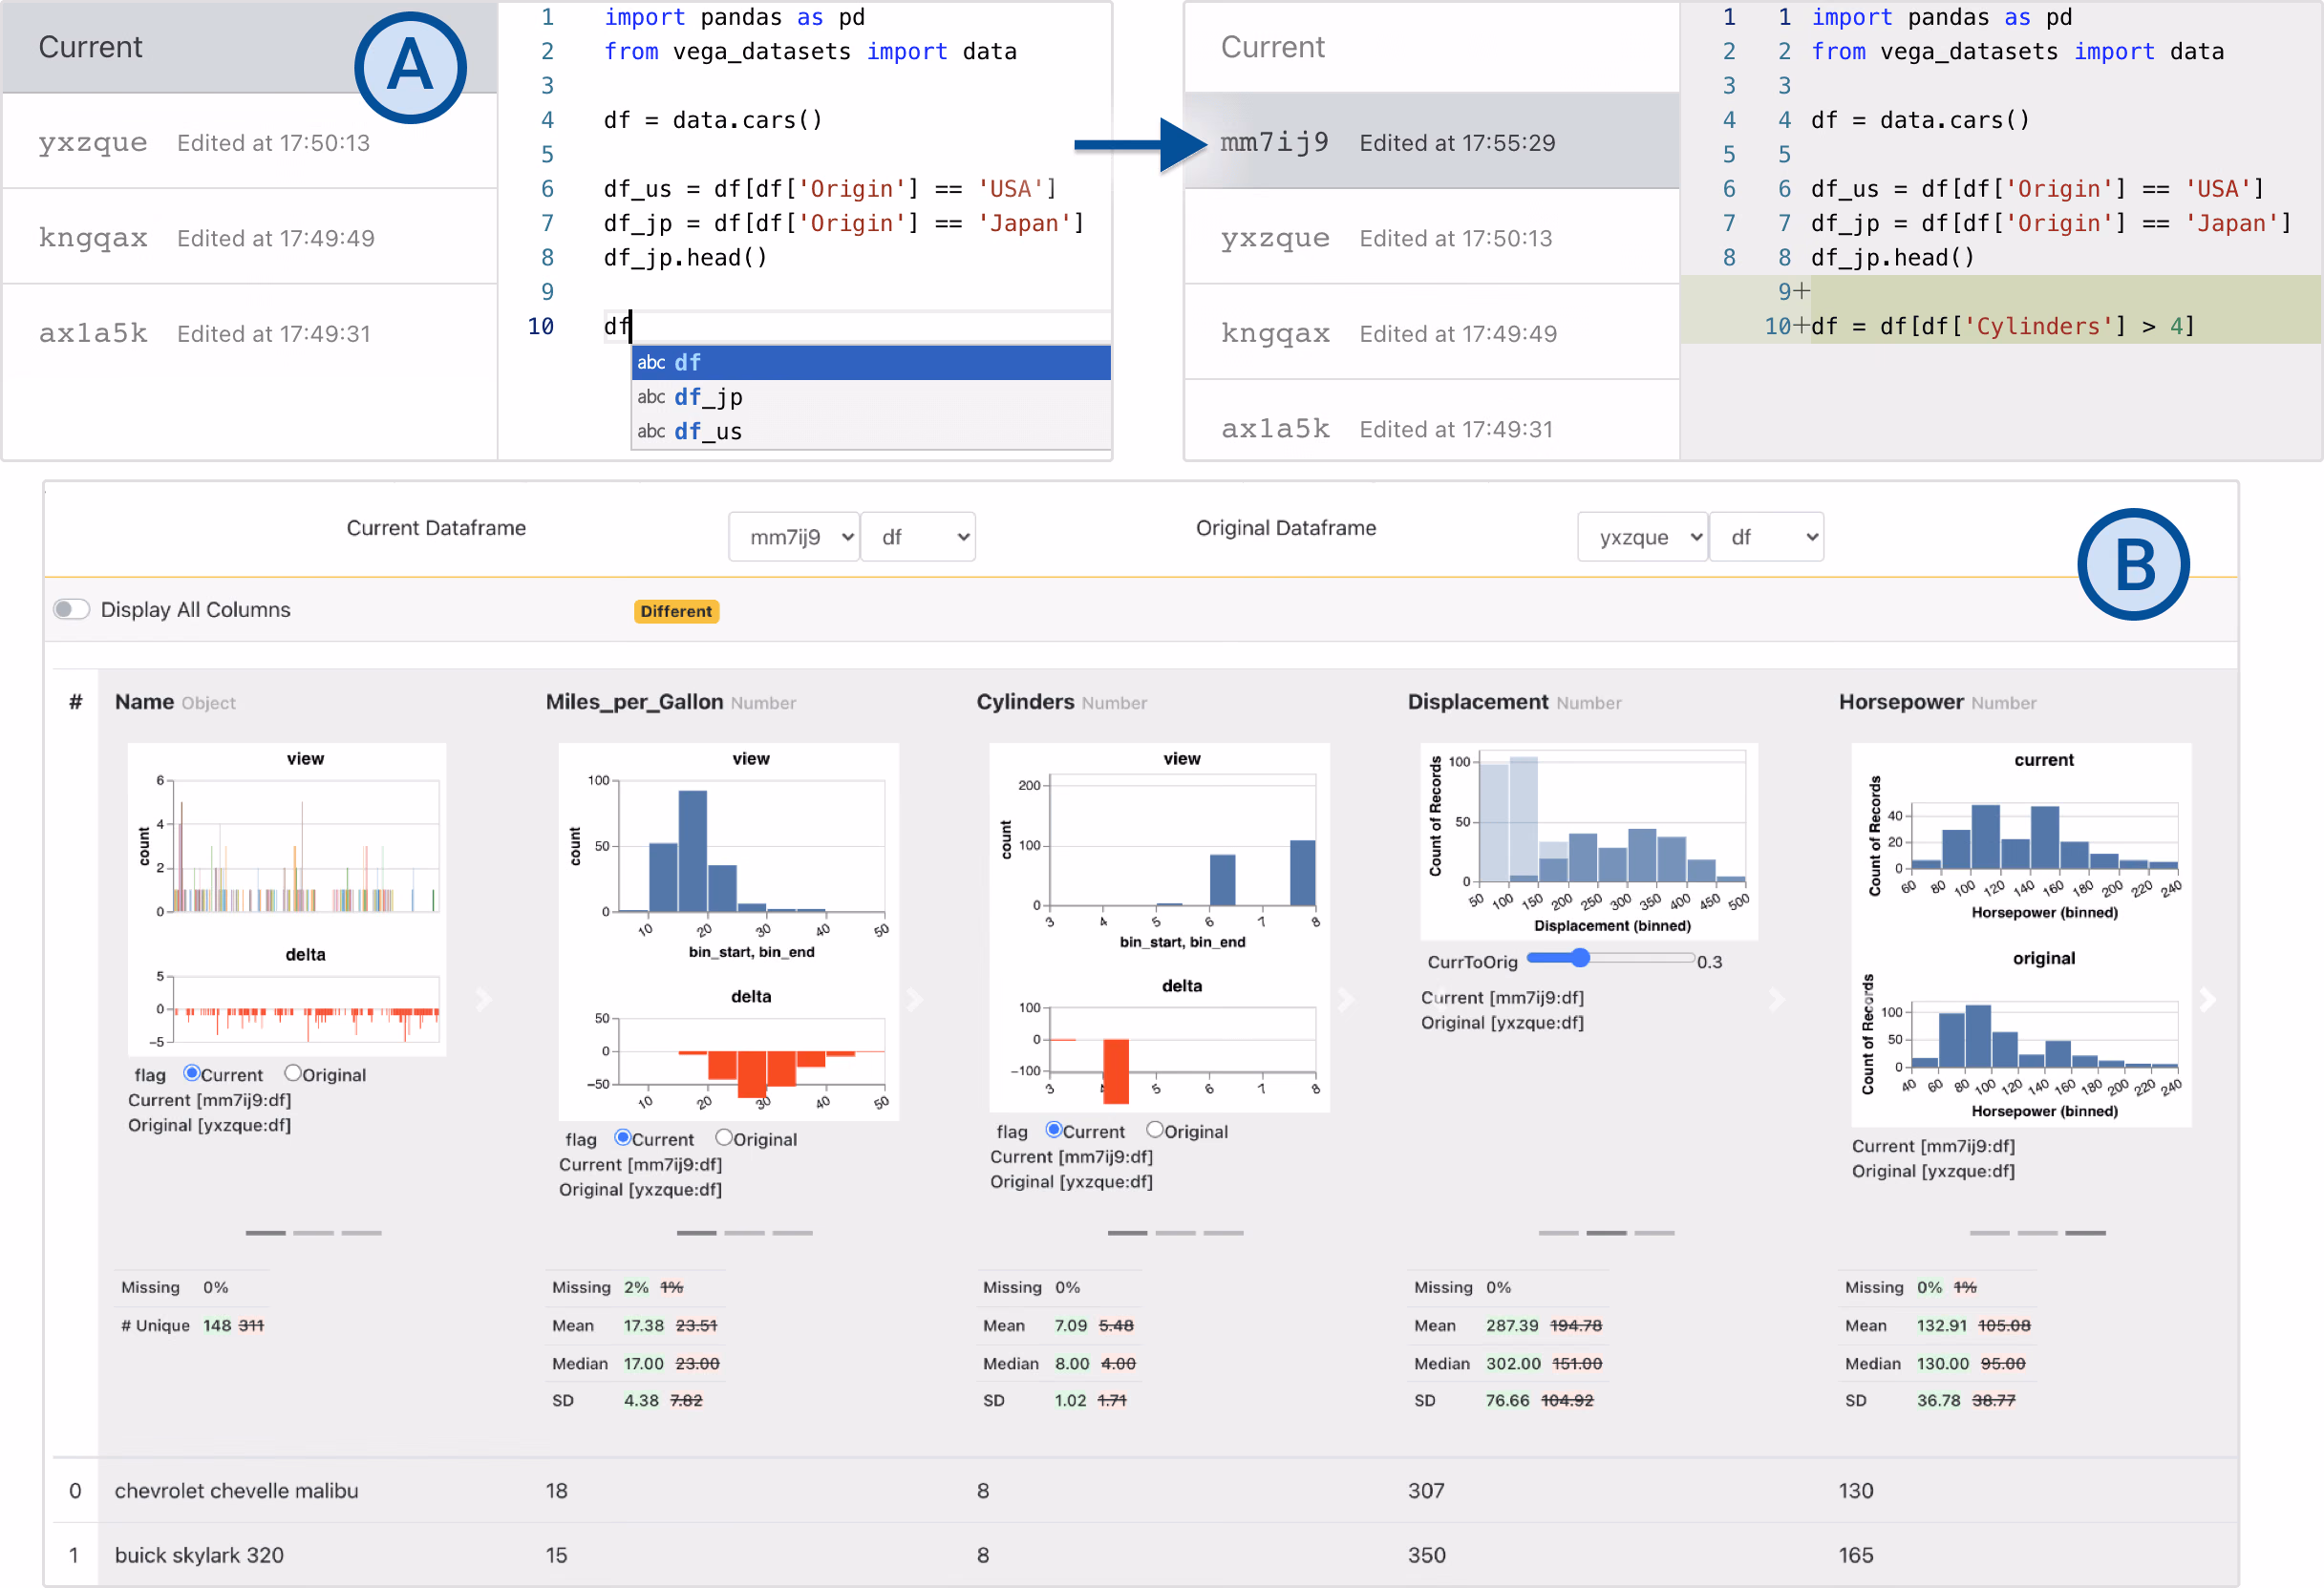Image resolution: width=2324 pixels, height=1588 pixels.
Task: Click next chevron beside Displacement chart
Action: tap(1777, 999)
